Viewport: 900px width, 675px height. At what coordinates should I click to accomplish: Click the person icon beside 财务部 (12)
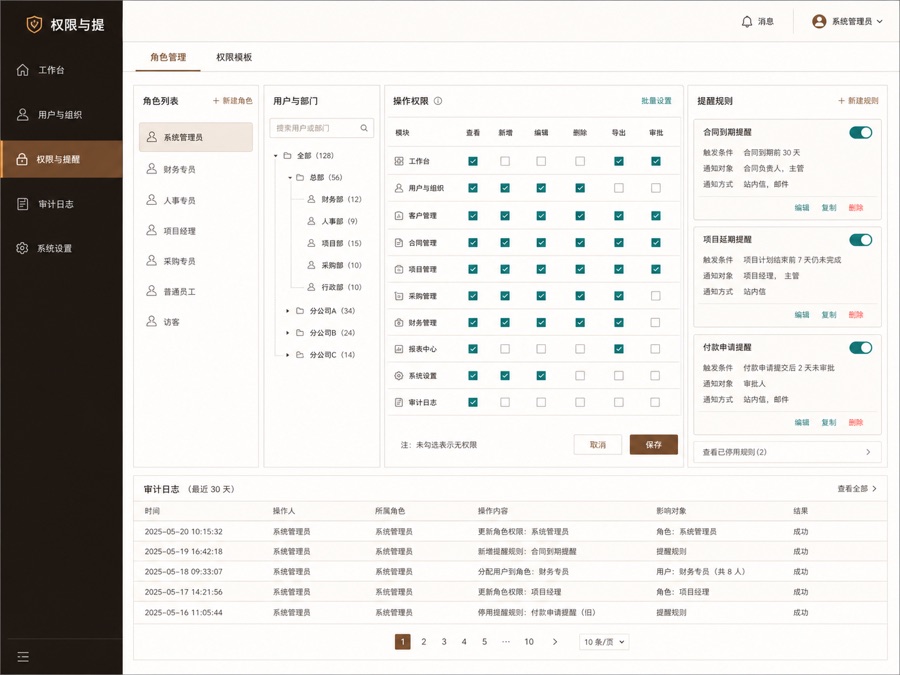[x=311, y=199]
